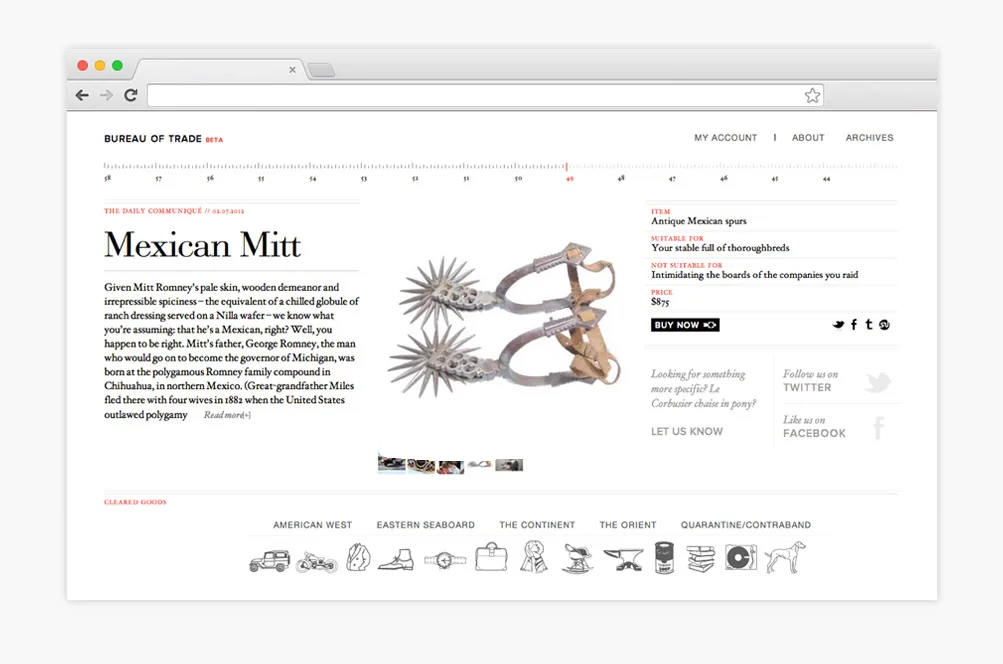Click the Buy Now button
Viewport: 1003px width, 664px height.
685,325
